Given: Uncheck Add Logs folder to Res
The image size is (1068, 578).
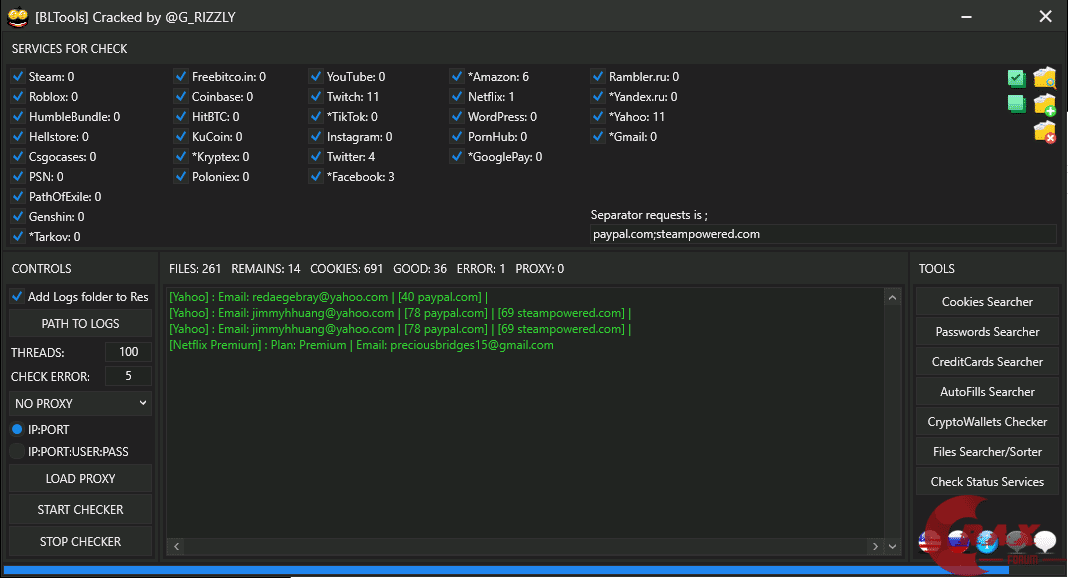Looking at the screenshot, I should pos(17,296).
